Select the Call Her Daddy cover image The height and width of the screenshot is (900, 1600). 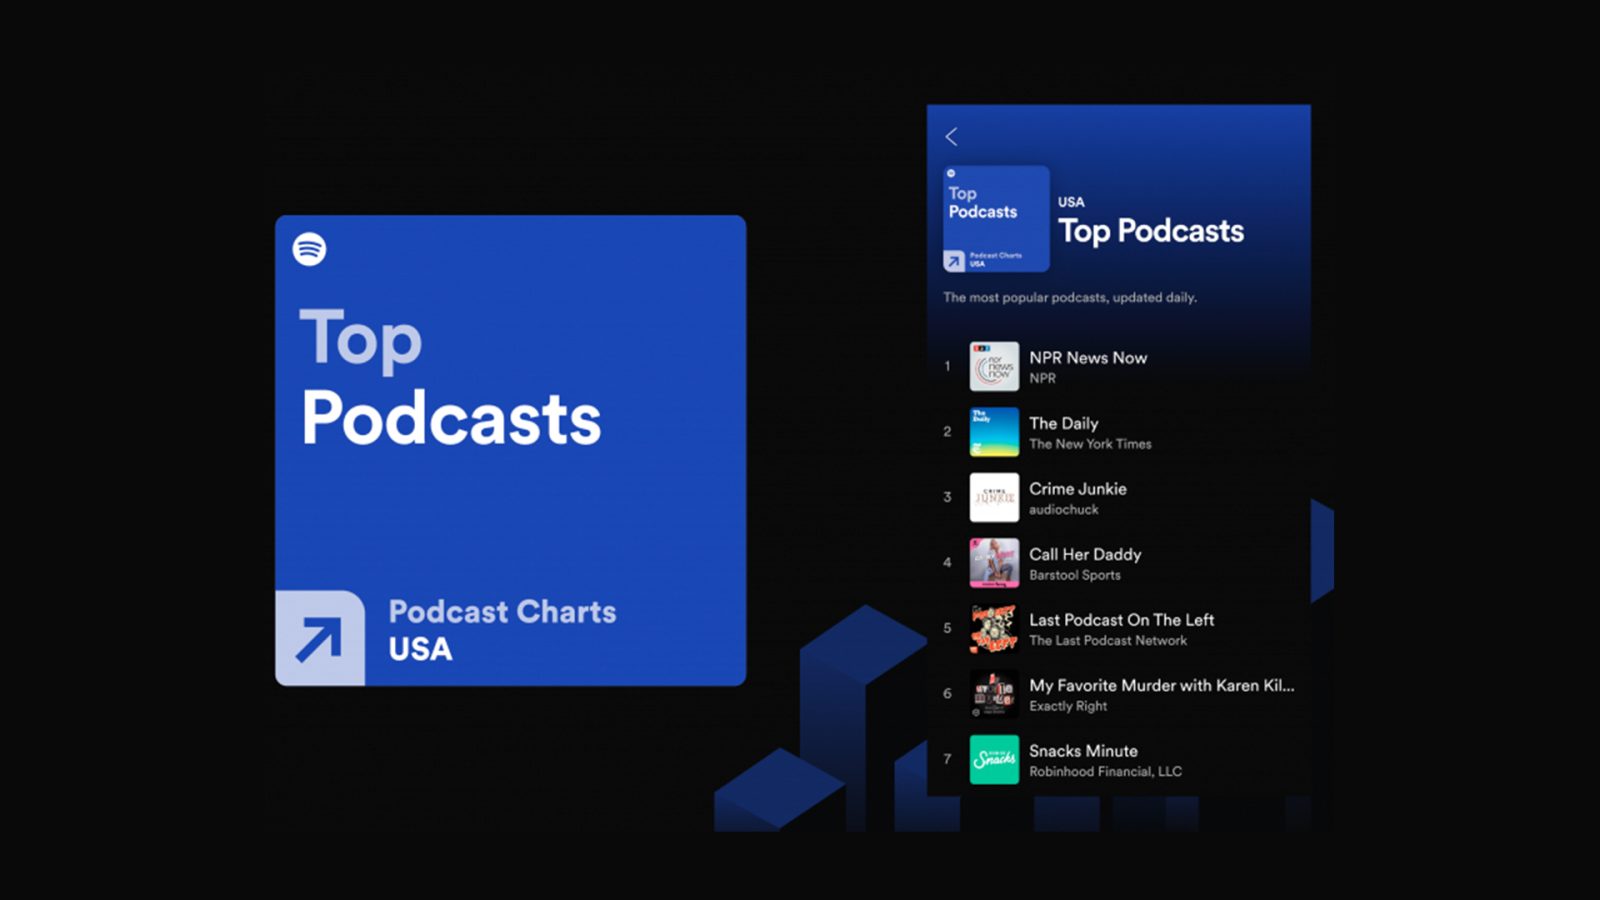(993, 562)
